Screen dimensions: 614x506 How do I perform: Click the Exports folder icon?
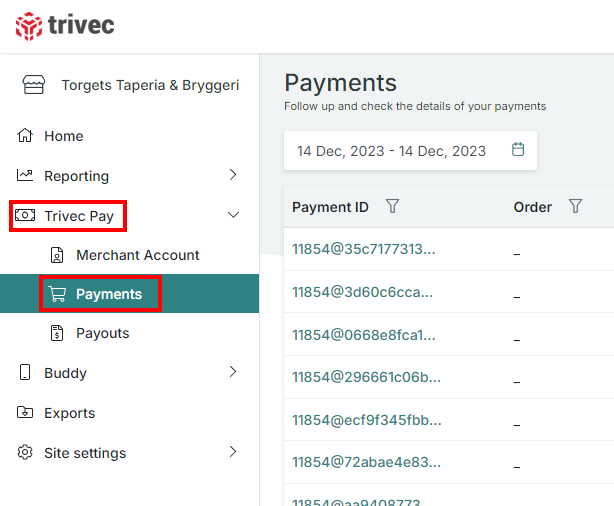(x=25, y=413)
